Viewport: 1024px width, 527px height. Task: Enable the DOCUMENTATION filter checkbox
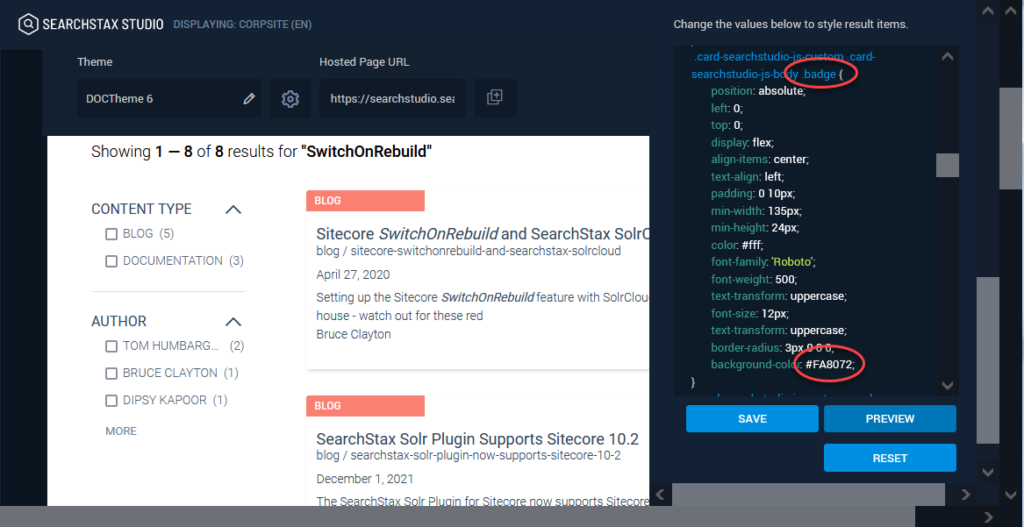click(112, 261)
